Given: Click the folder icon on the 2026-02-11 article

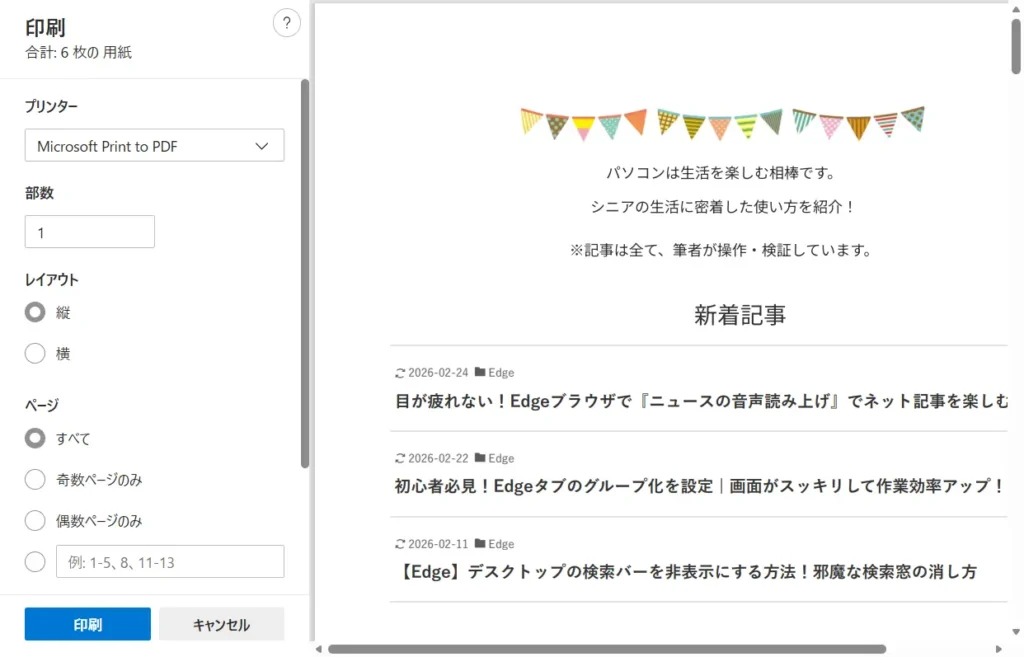Looking at the screenshot, I should [x=480, y=544].
